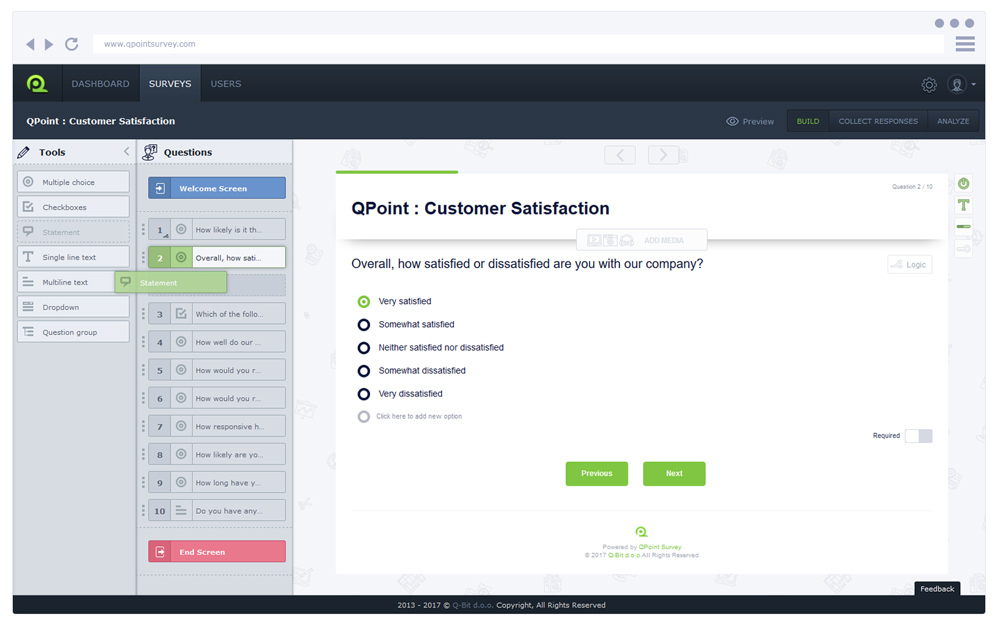1000x626 pixels.
Task: Choose the 'Very satisfied' radio option
Action: 364,302
